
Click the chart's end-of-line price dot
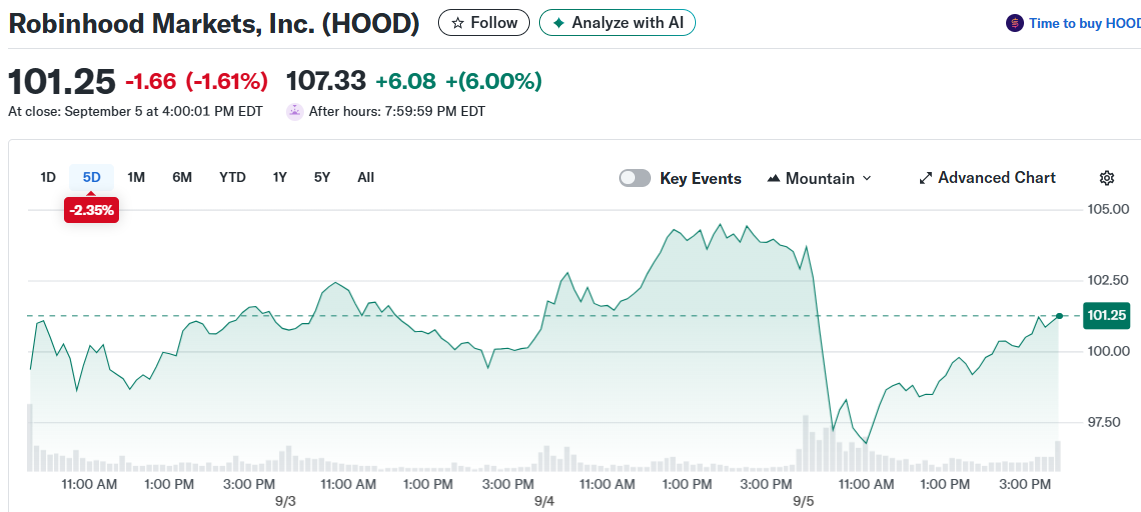click(1060, 316)
